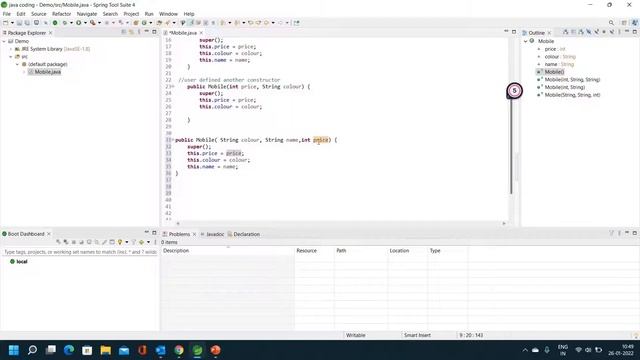The image size is (640, 360).
Task: Select local entry in Boot Dashboard
Action: tap(19, 262)
